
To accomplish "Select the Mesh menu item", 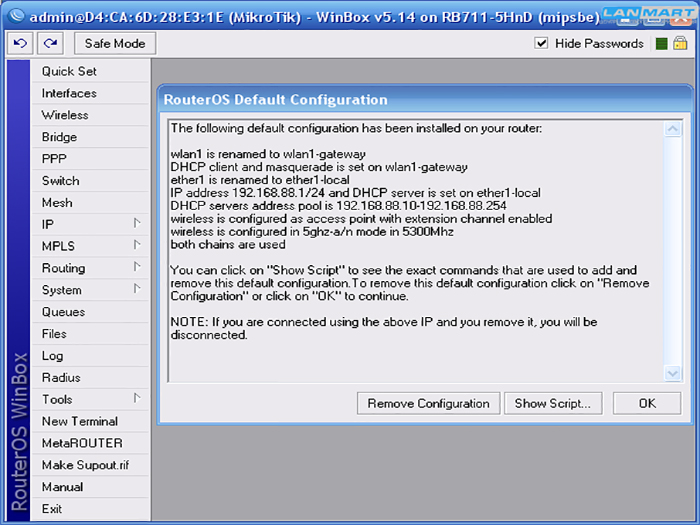I will tap(90, 203).
